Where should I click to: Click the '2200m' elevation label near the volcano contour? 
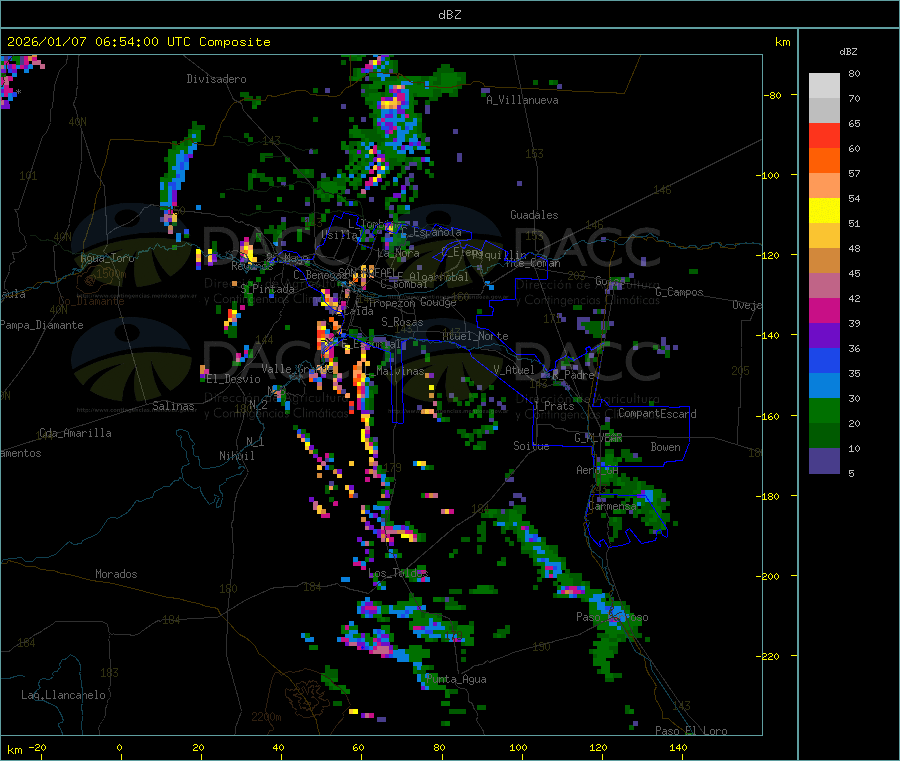[266, 717]
